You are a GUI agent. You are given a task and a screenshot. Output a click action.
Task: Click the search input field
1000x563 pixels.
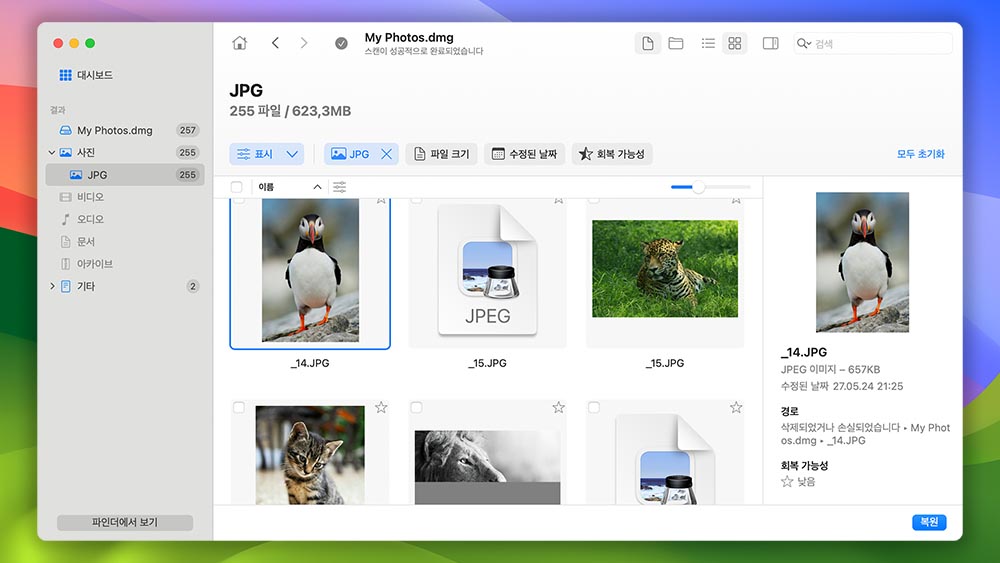click(873, 43)
